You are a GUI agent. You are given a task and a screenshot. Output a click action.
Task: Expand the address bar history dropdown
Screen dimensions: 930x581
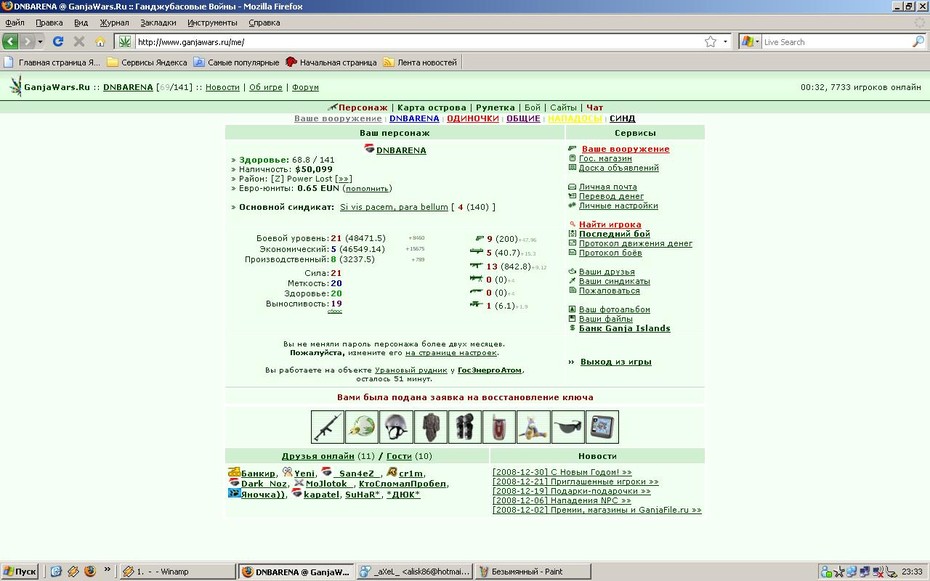[x=725, y=42]
